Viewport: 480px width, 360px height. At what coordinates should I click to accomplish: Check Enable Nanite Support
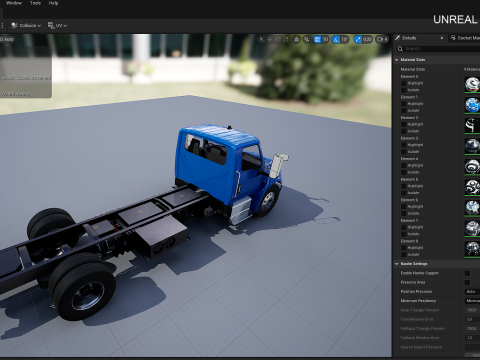pyautogui.click(x=467, y=273)
